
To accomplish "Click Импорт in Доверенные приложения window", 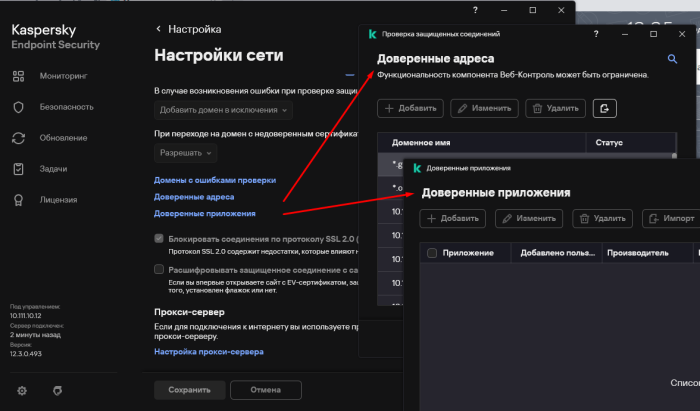I will [673, 219].
